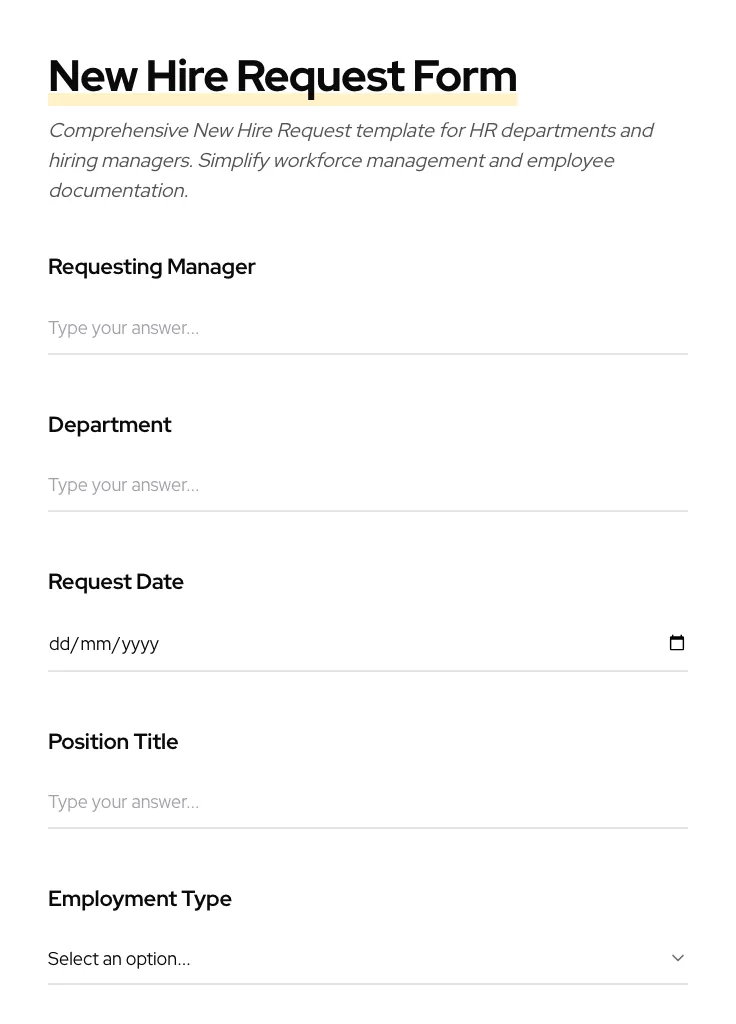Click the Requesting Manager label

coord(152,267)
